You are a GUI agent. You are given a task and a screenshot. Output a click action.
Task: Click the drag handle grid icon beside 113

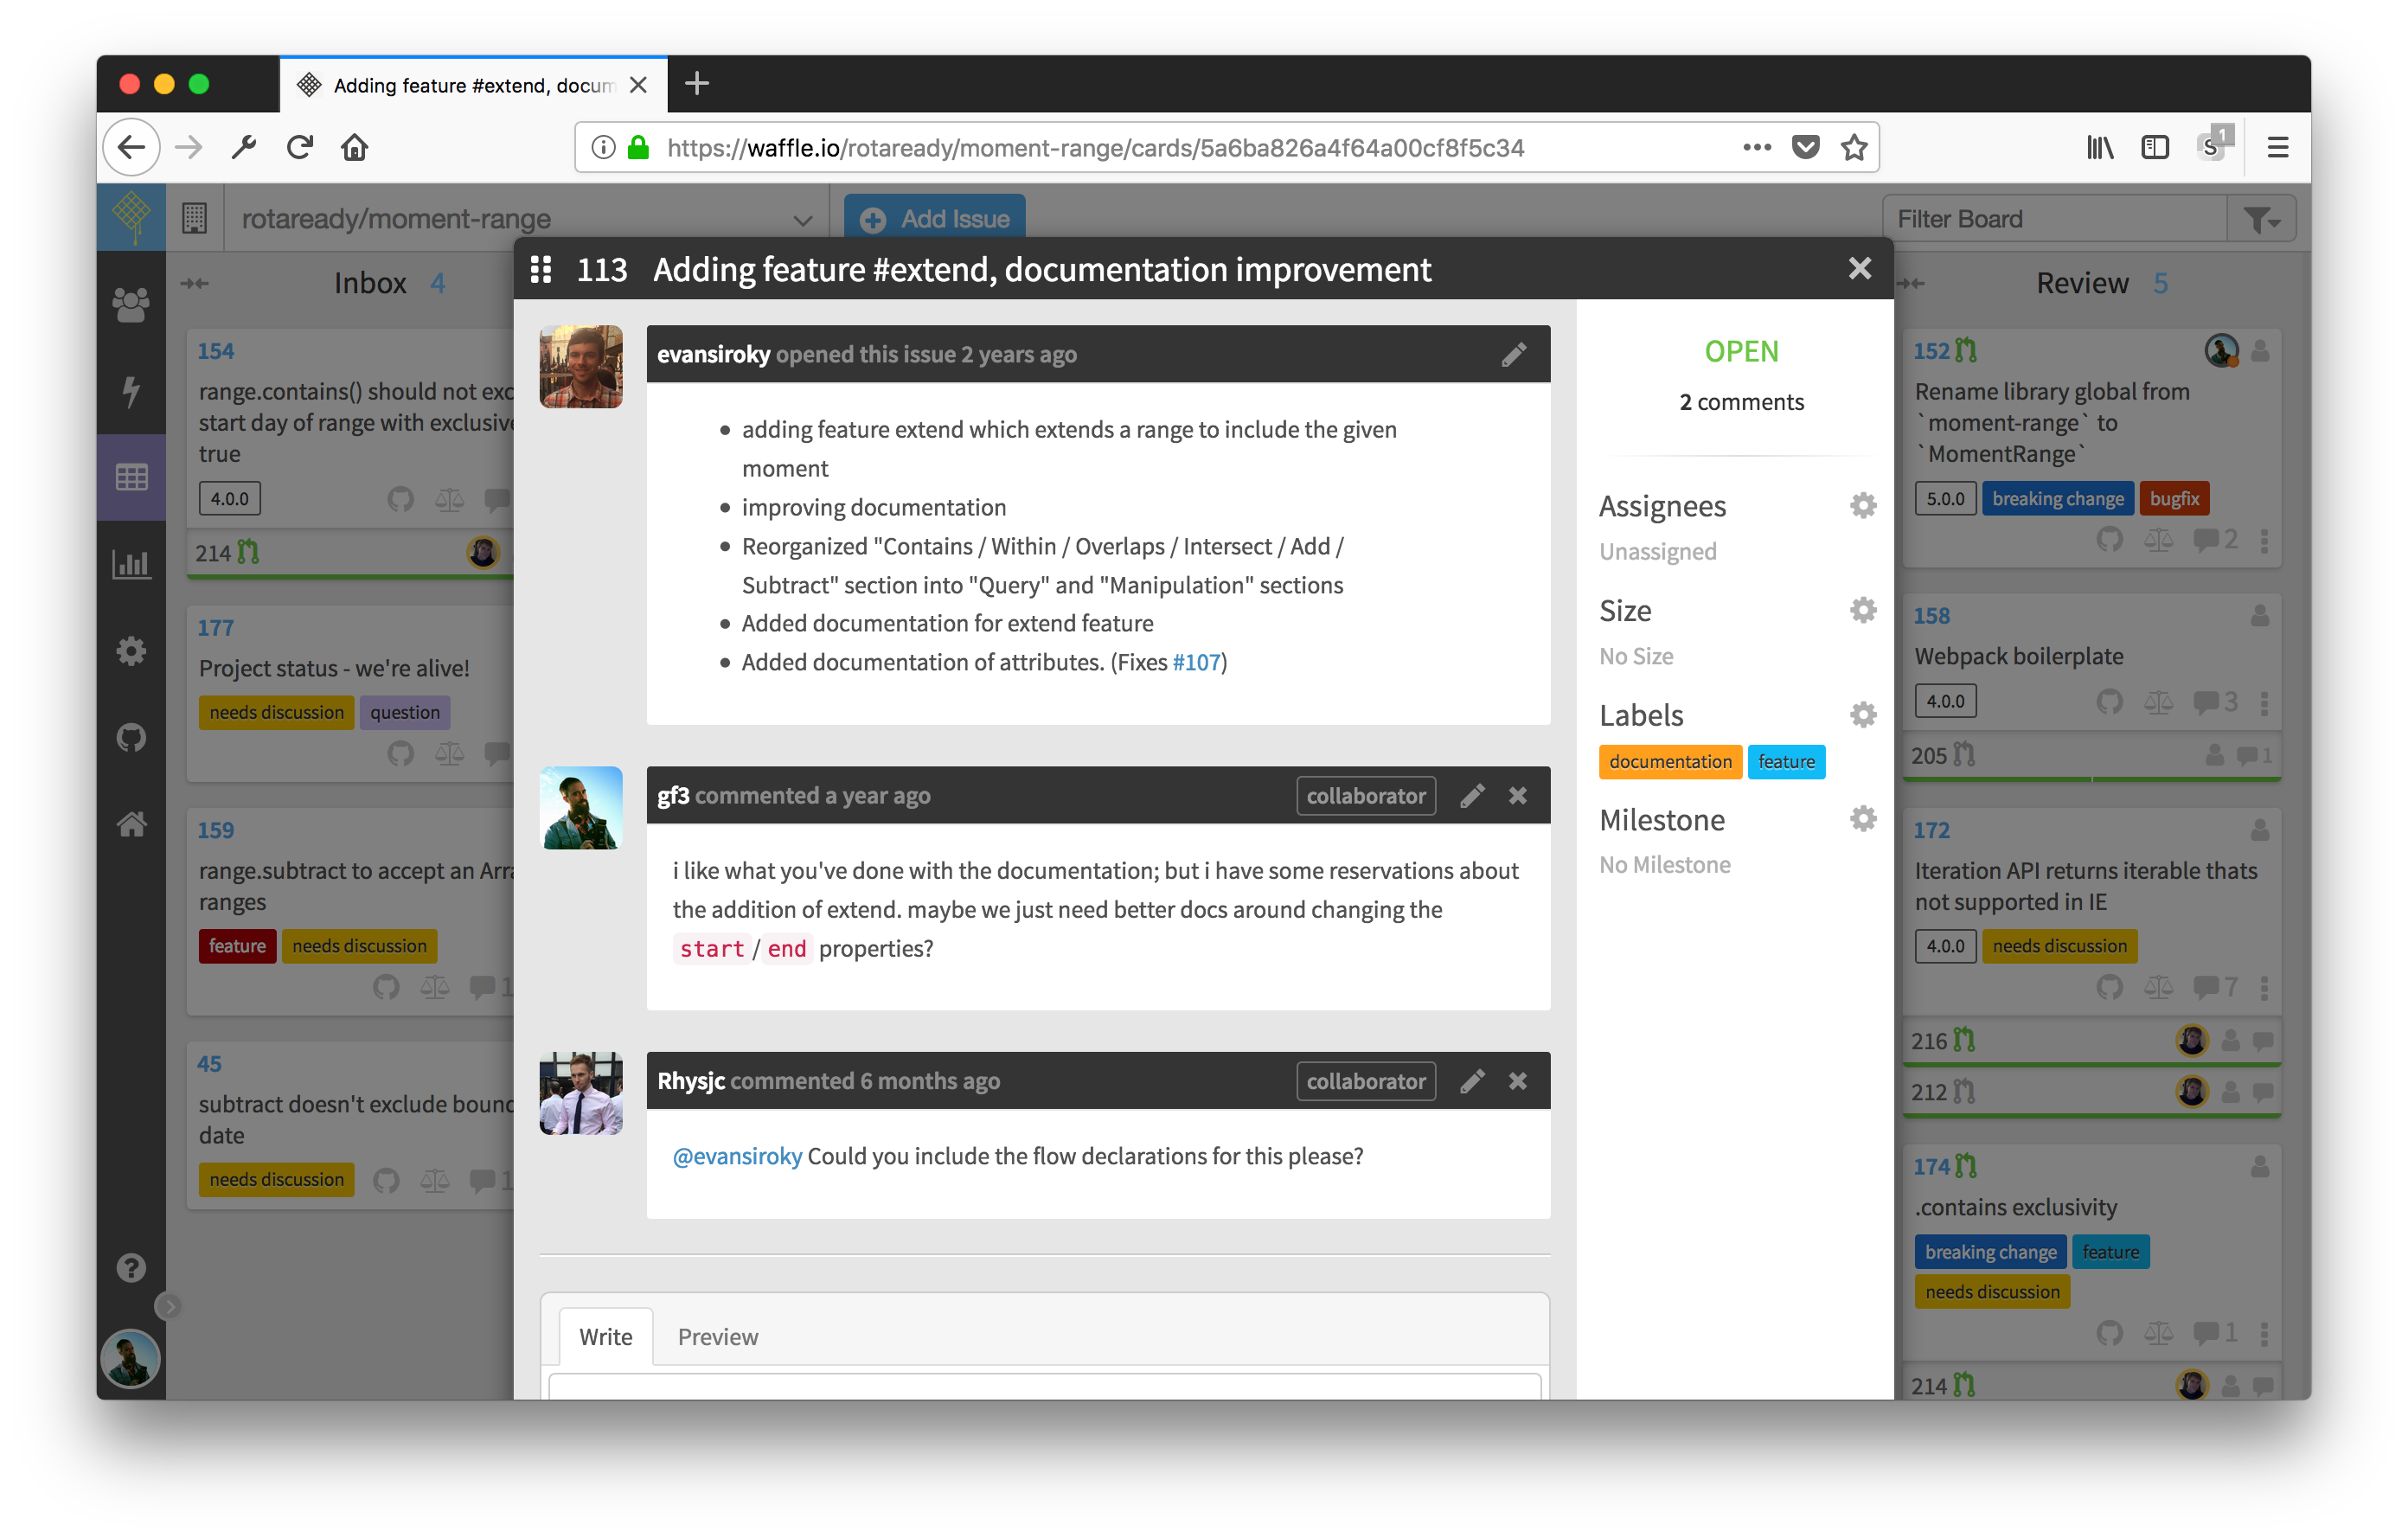541,270
